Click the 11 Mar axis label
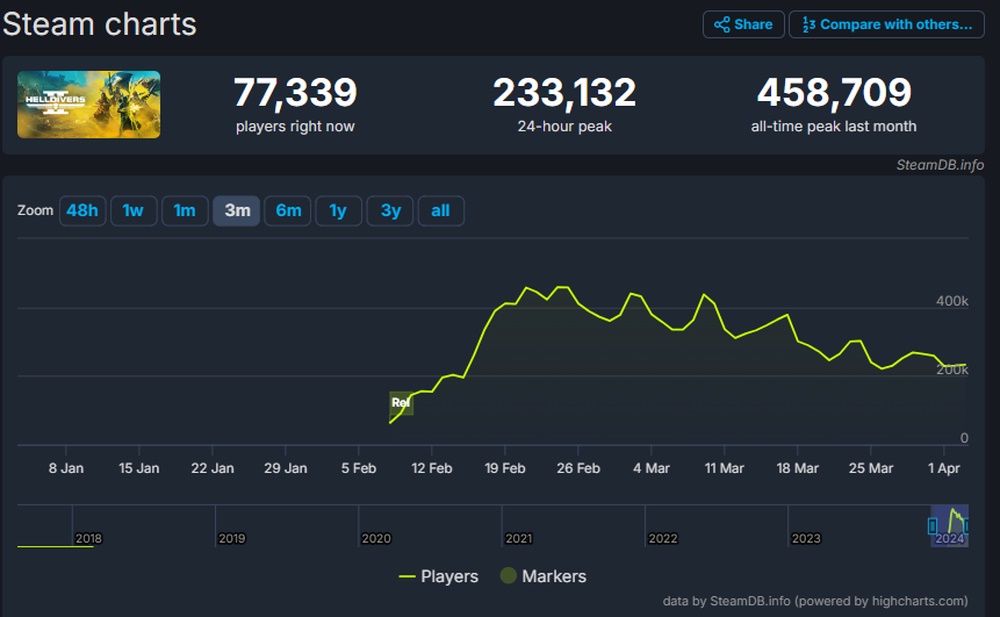This screenshot has height=617, width=1000. coord(724,468)
